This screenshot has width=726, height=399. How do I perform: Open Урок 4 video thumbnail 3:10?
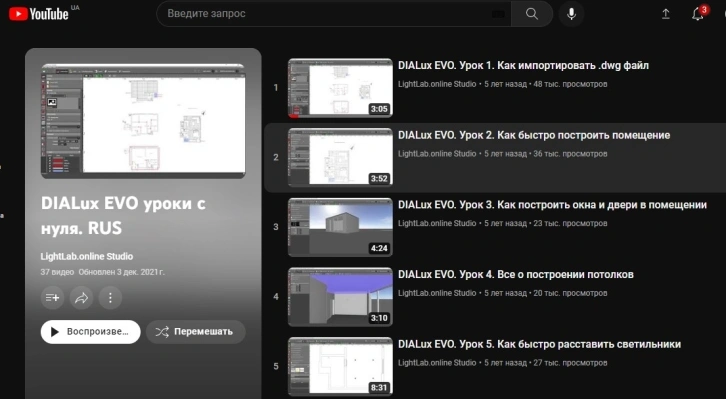(340, 297)
